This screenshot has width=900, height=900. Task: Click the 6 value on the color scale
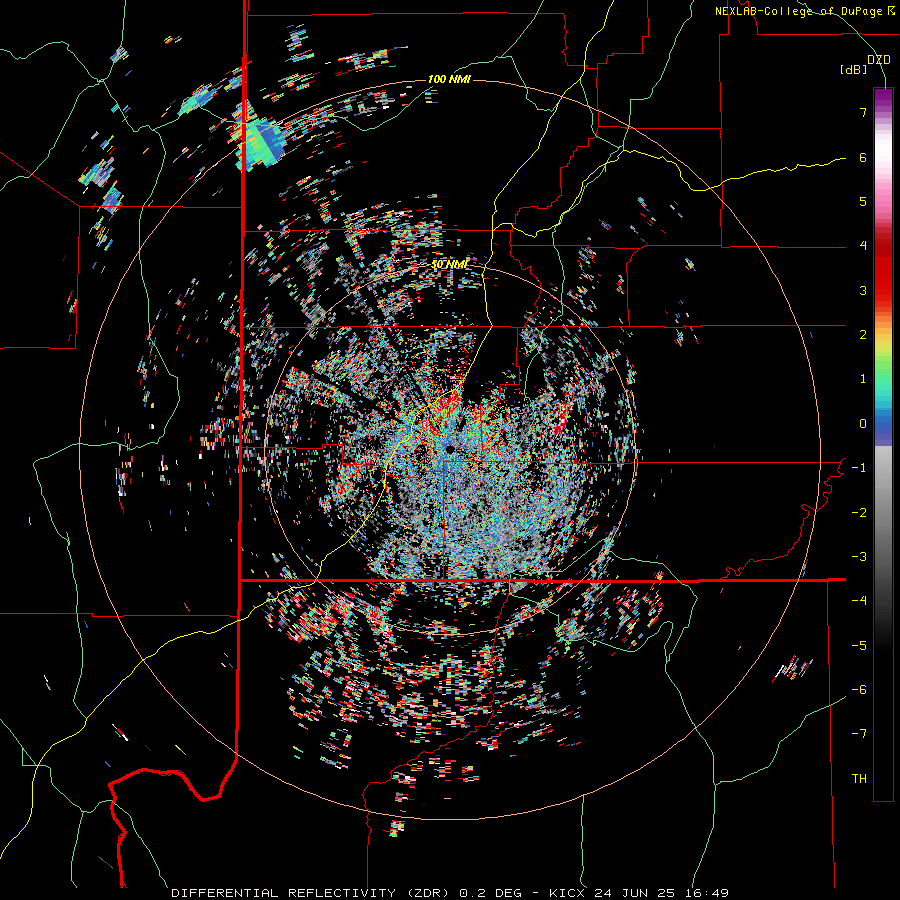pyautogui.click(x=863, y=157)
